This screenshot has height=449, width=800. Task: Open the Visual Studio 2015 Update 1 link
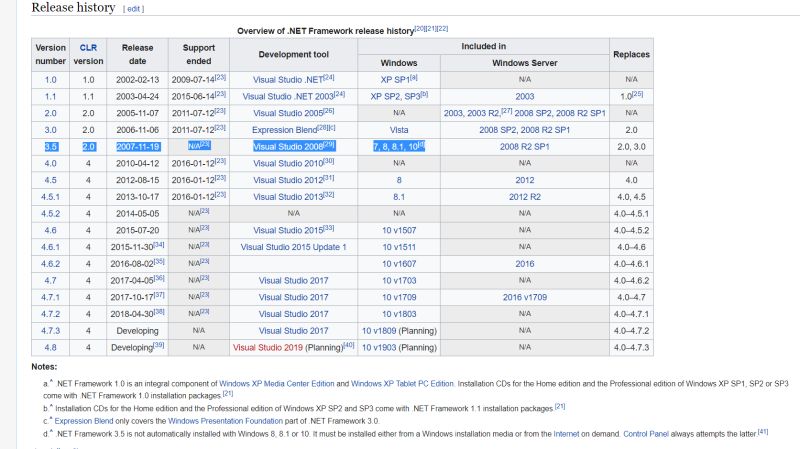pos(293,247)
